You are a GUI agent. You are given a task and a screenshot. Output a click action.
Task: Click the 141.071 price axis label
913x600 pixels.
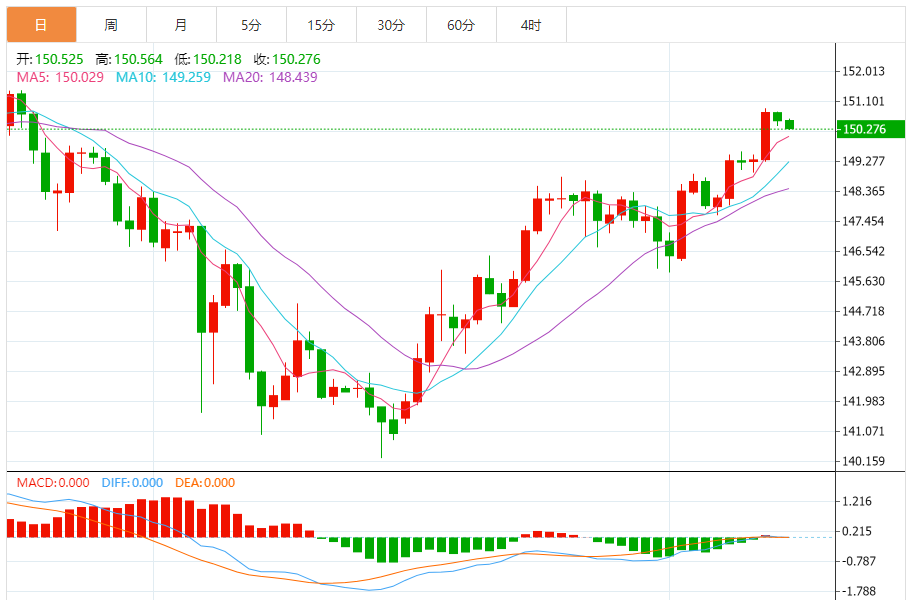(864, 431)
